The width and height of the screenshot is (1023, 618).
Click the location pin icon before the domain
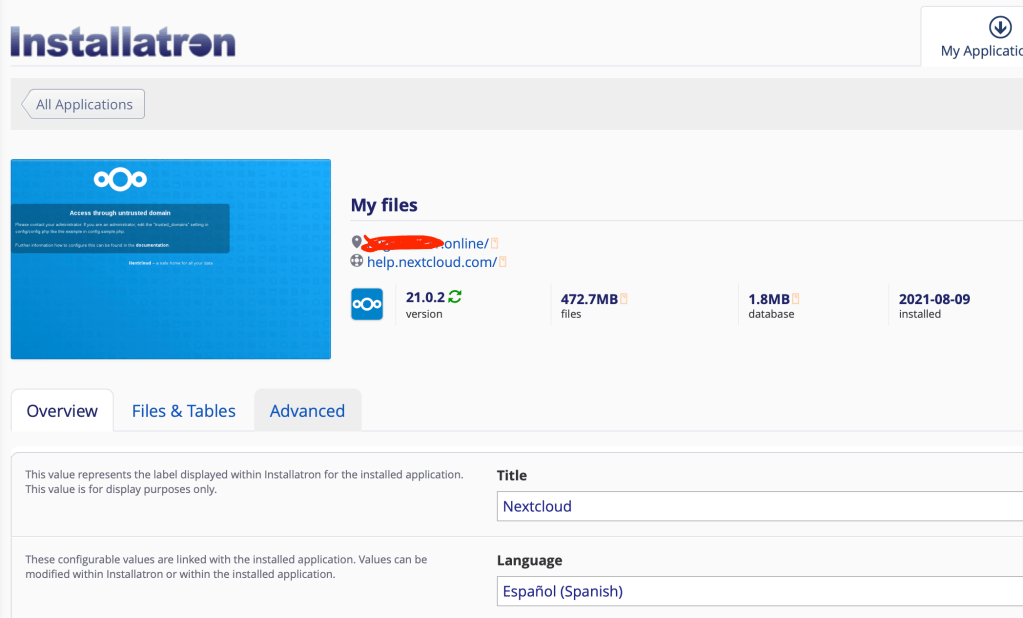(x=357, y=242)
